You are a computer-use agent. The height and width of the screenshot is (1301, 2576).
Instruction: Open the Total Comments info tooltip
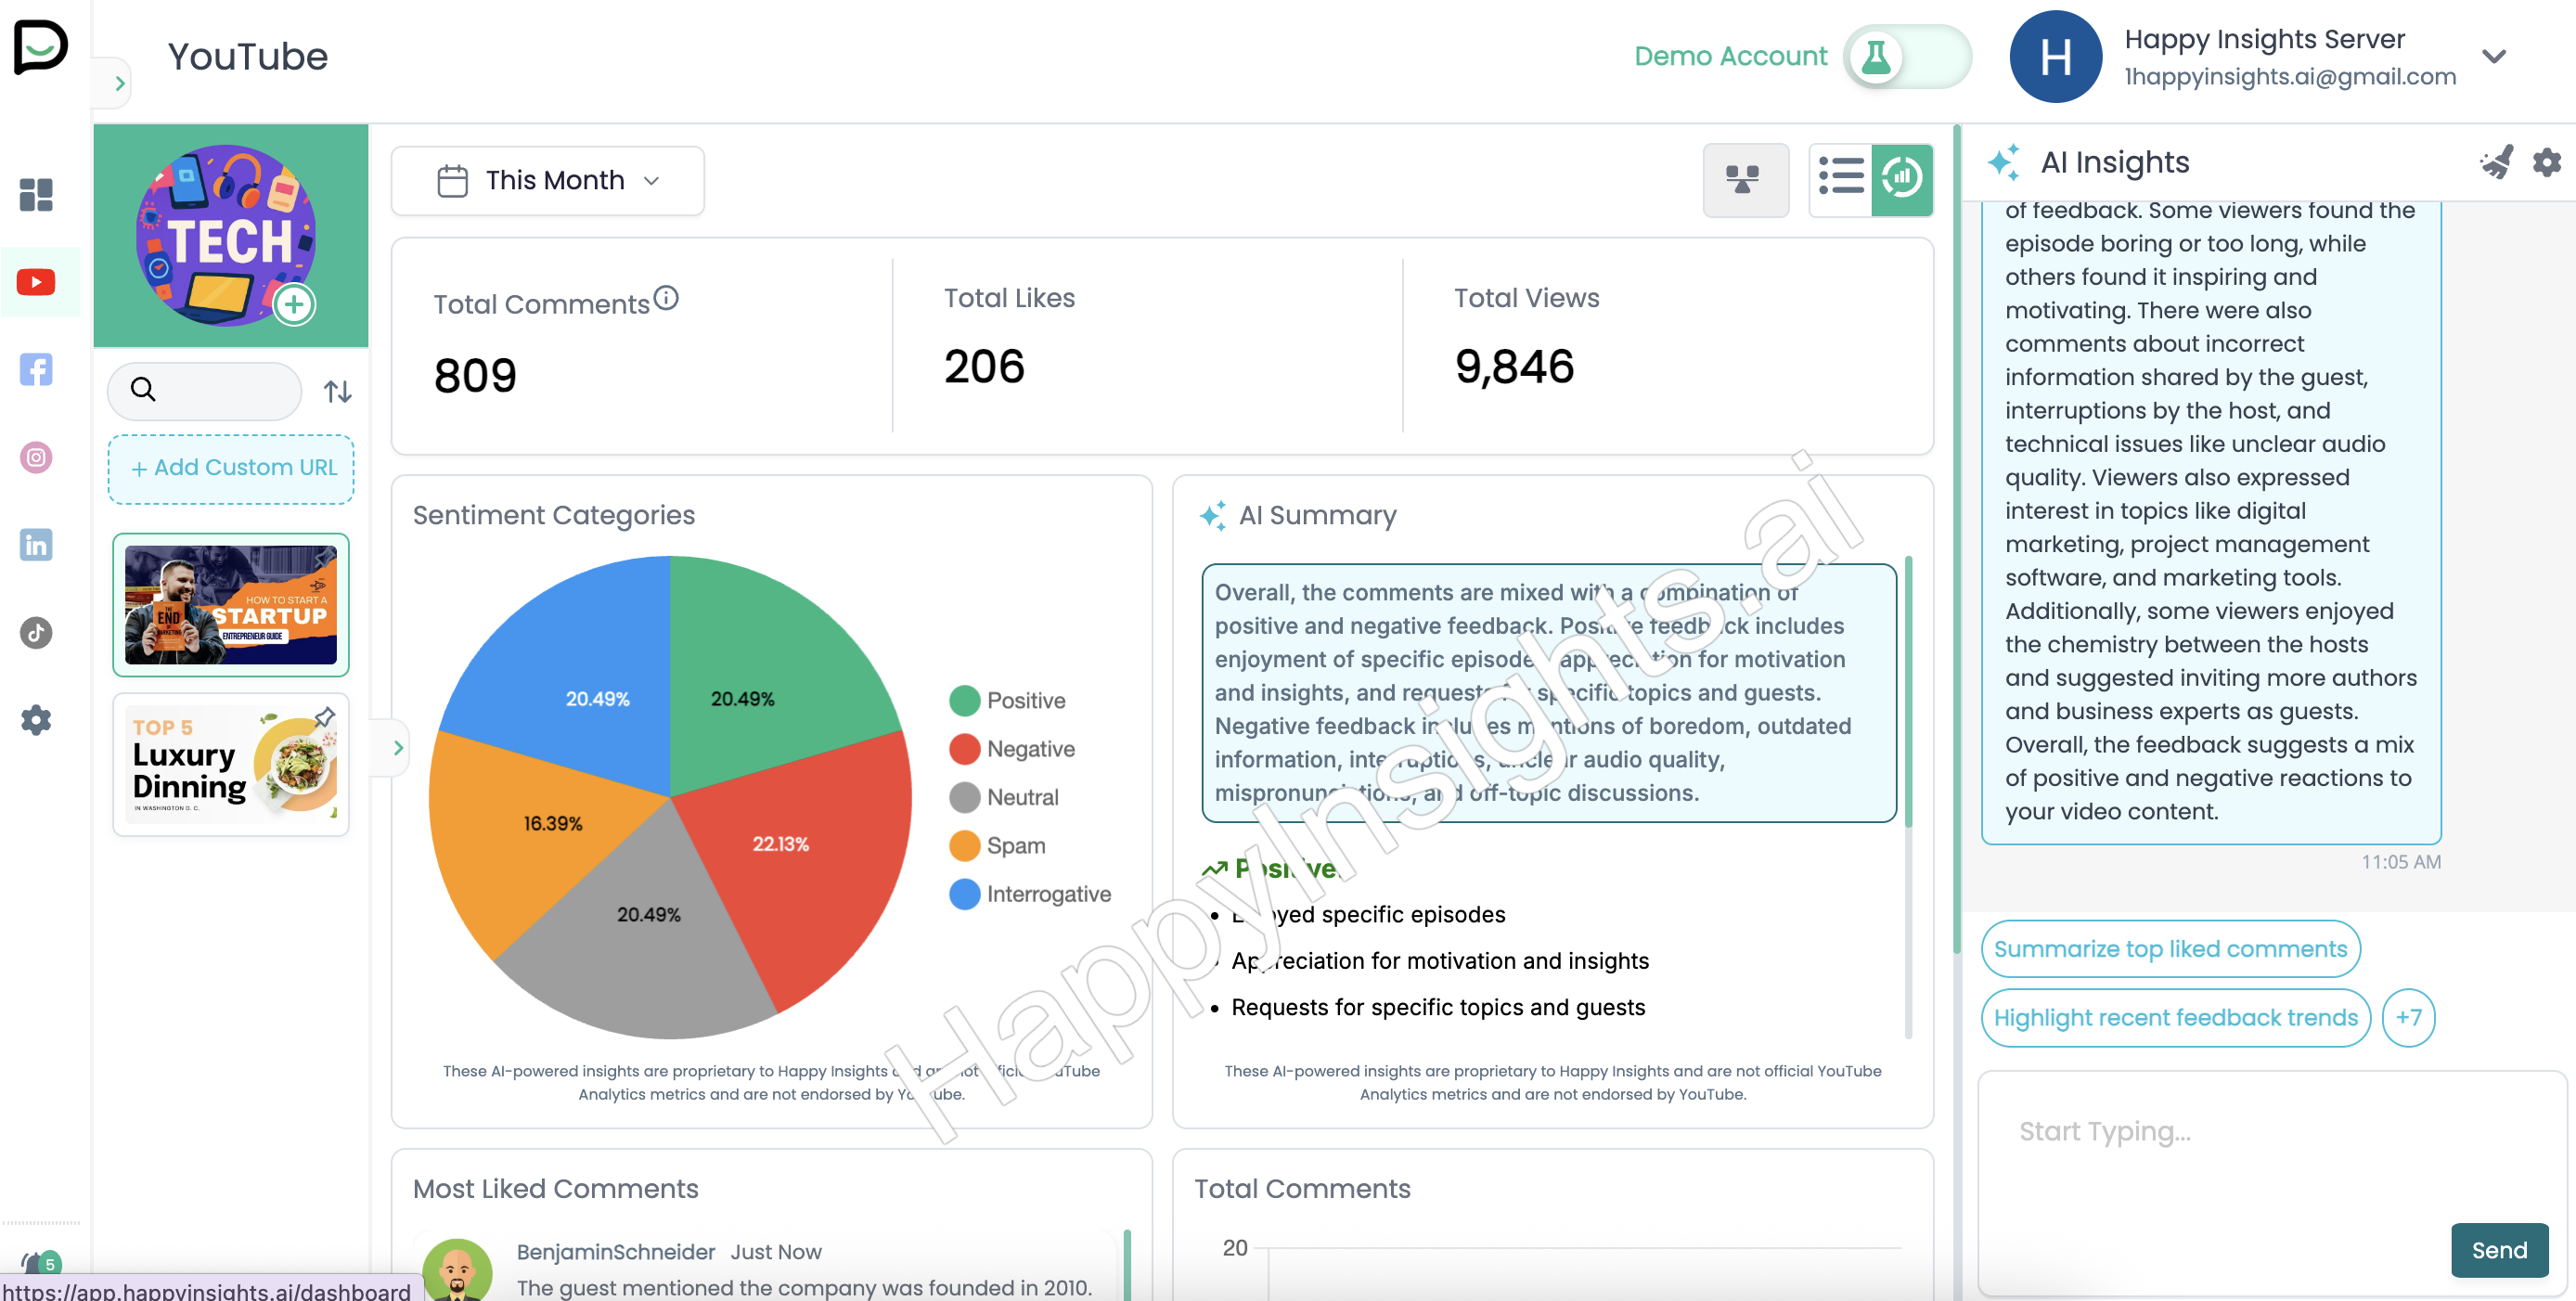tap(667, 297)
